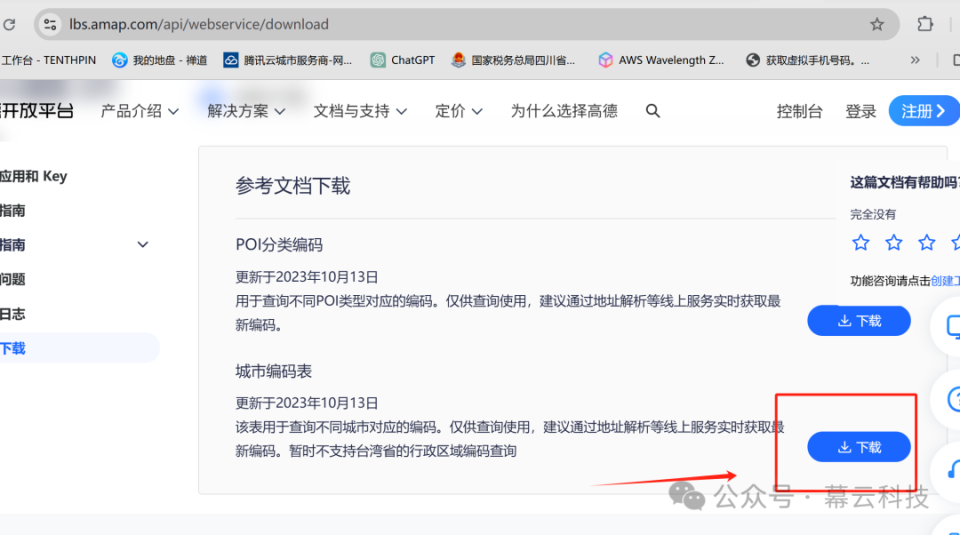Expand the 解决方案 navigation dropdown
Image resolution: width=960 pixels, height=535 pixels.
[246, 111]
